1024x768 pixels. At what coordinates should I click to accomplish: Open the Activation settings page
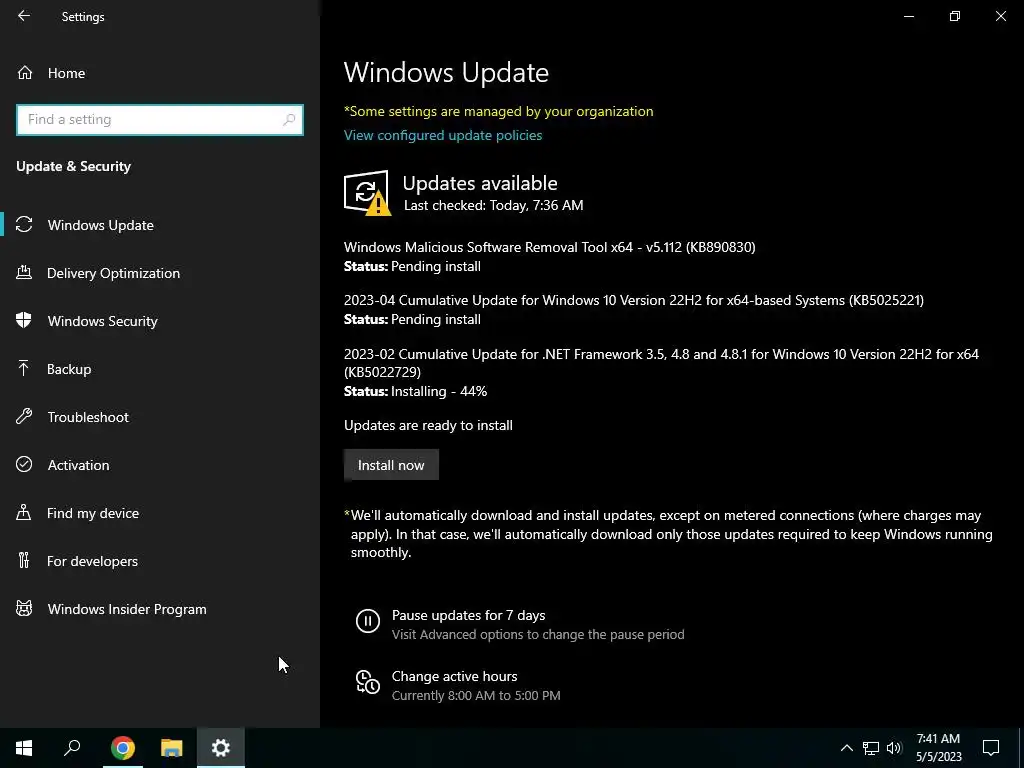click(x=160, y=464)
